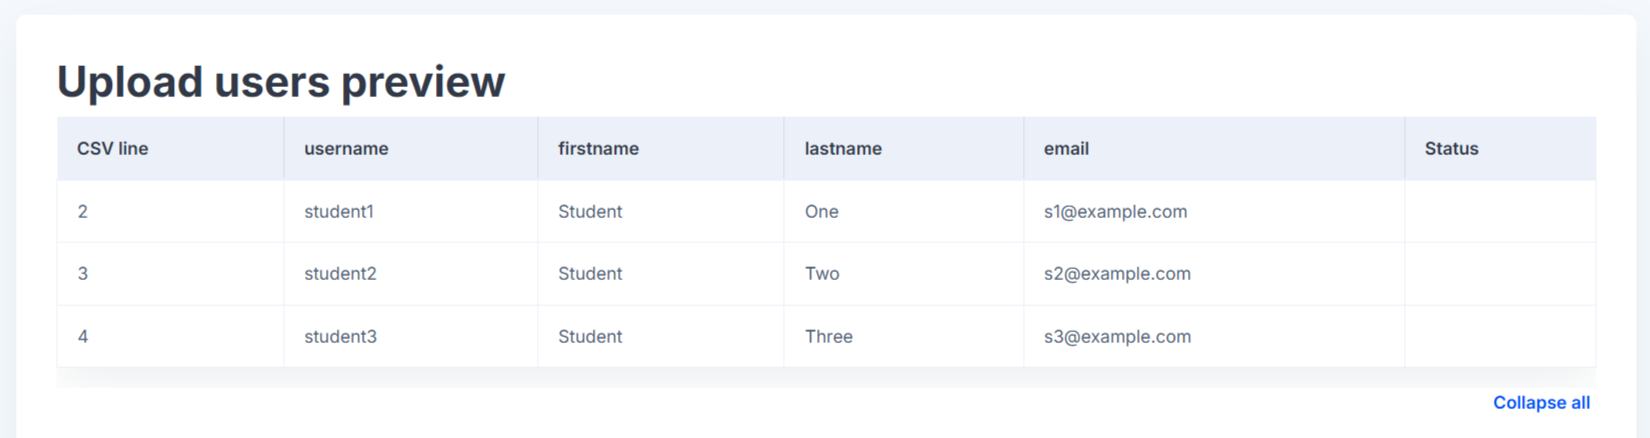This screenshot has height=438, width=1650.
Task: Select the firstname column header
Action: pyautogui.click(x=661, y=148)
